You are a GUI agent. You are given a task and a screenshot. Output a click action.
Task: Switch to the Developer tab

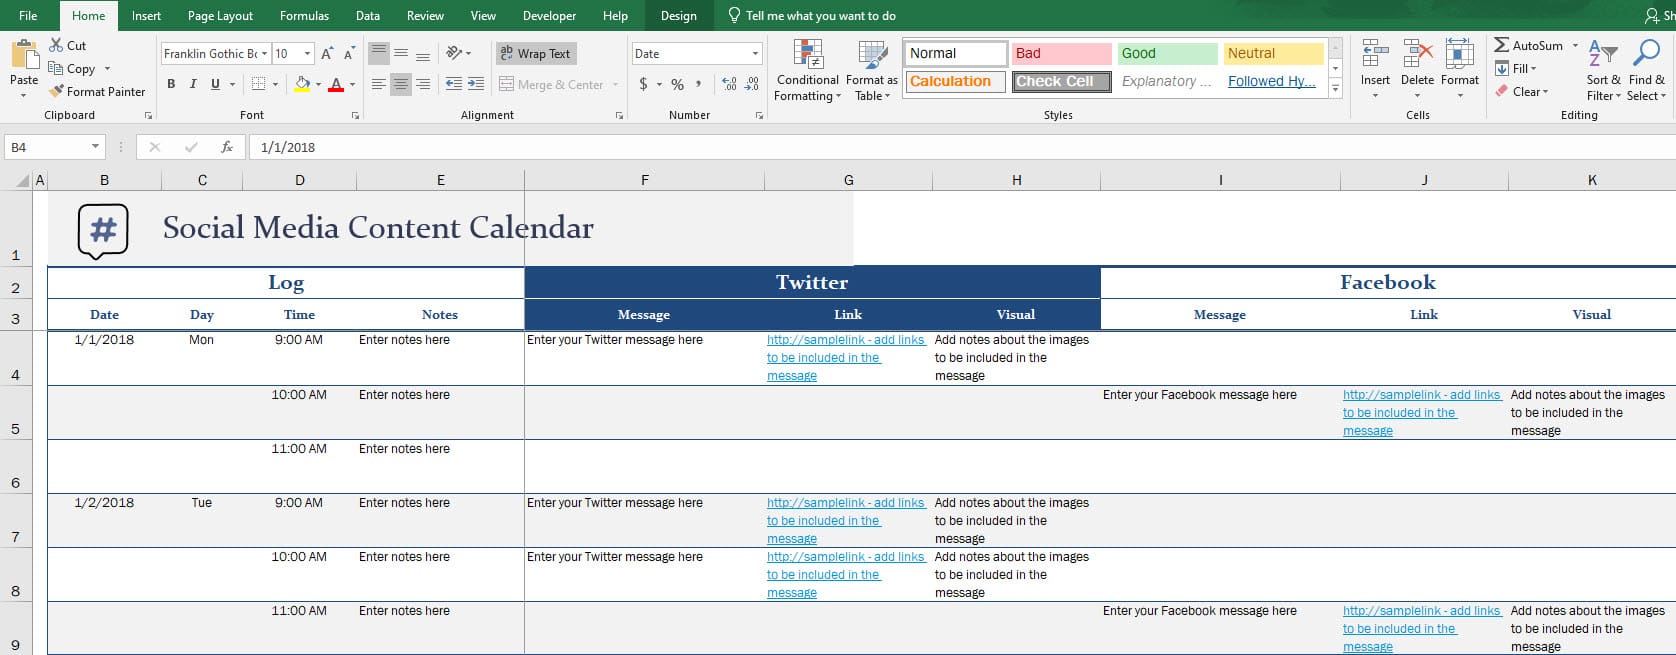(549, 15)
